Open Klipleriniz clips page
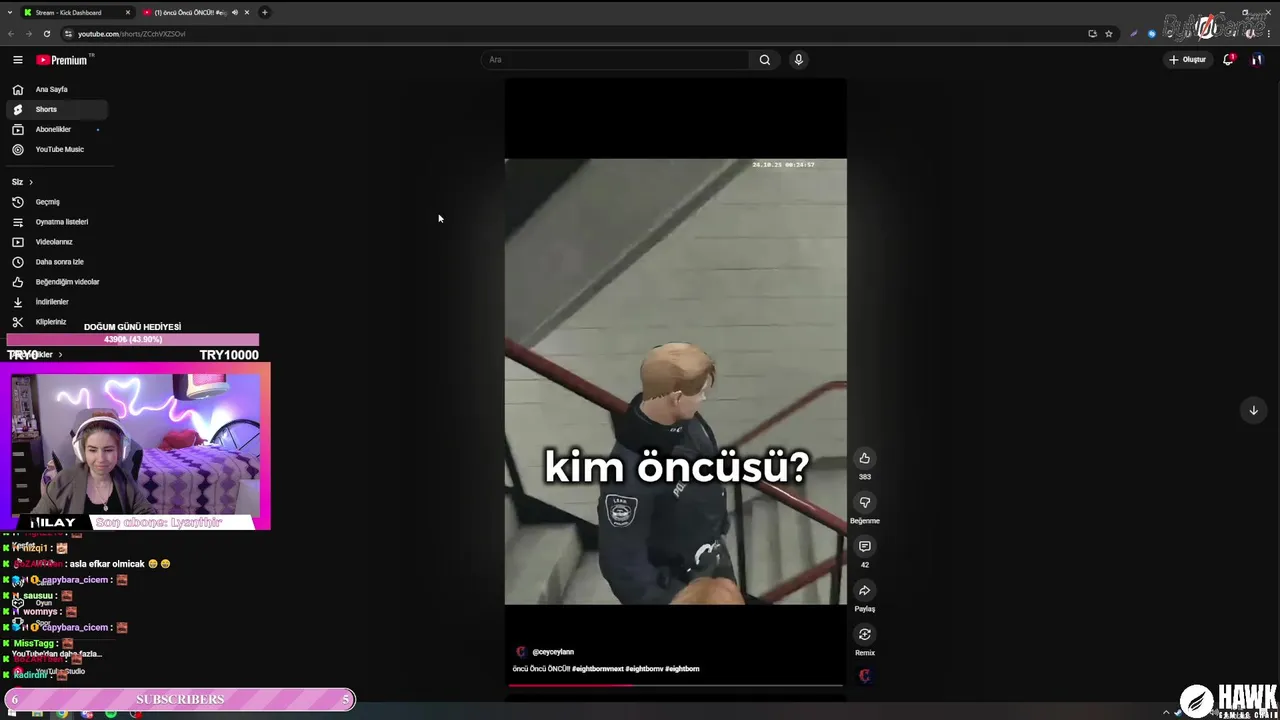This screenshot has width=1280, height=720. coord(56,322)
